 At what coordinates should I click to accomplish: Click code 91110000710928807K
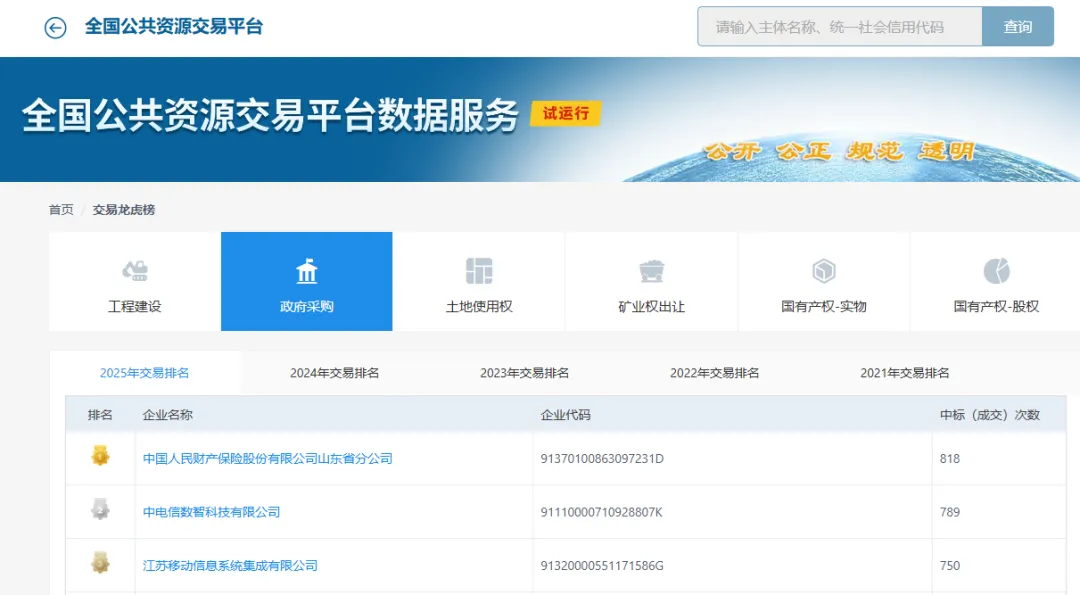point(601,512)
